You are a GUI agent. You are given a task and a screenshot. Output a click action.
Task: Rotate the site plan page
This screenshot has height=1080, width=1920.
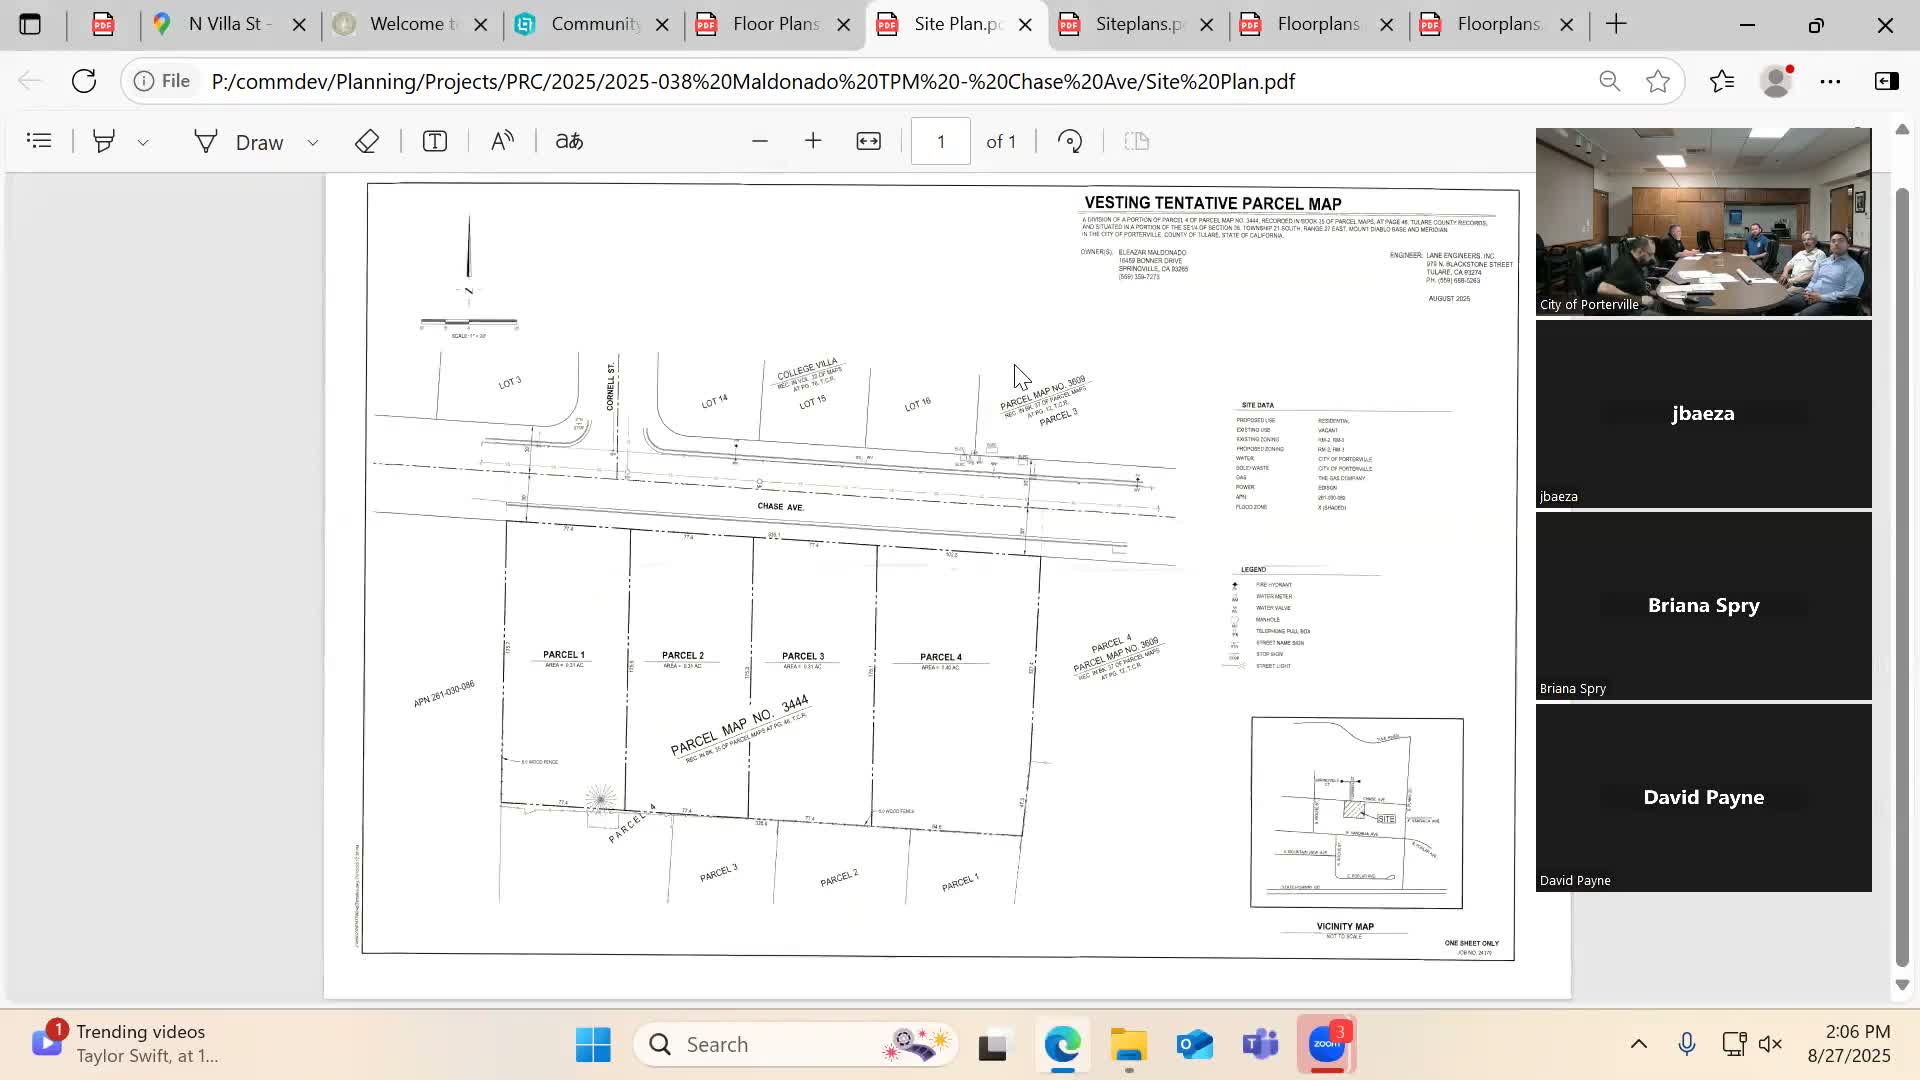[x=1070, y=140]
